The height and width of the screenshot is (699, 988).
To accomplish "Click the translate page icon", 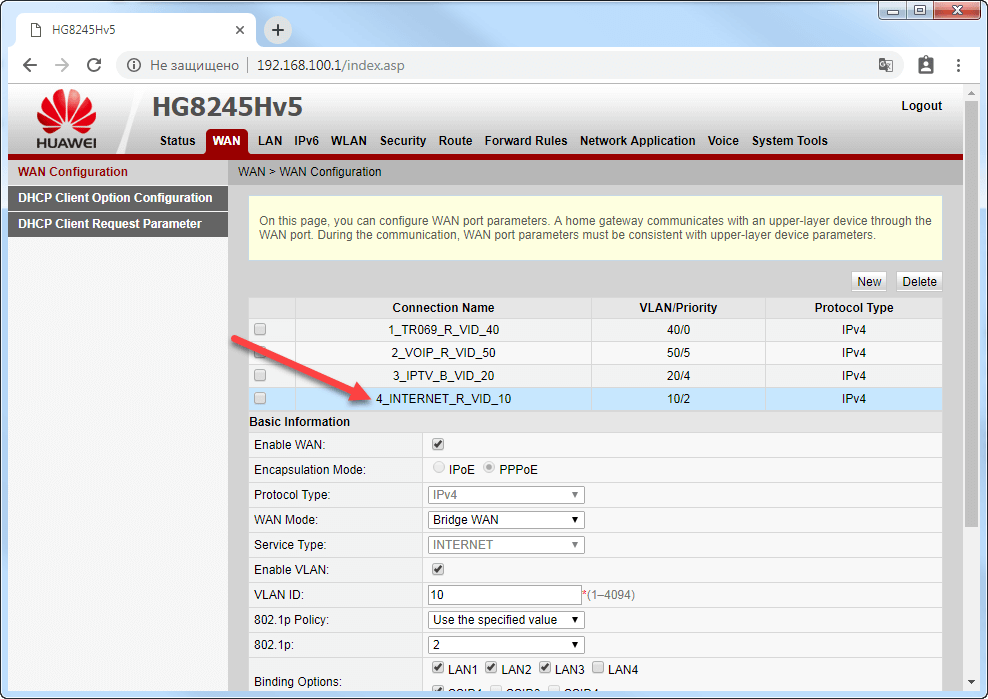I will [x=885, y=65].
